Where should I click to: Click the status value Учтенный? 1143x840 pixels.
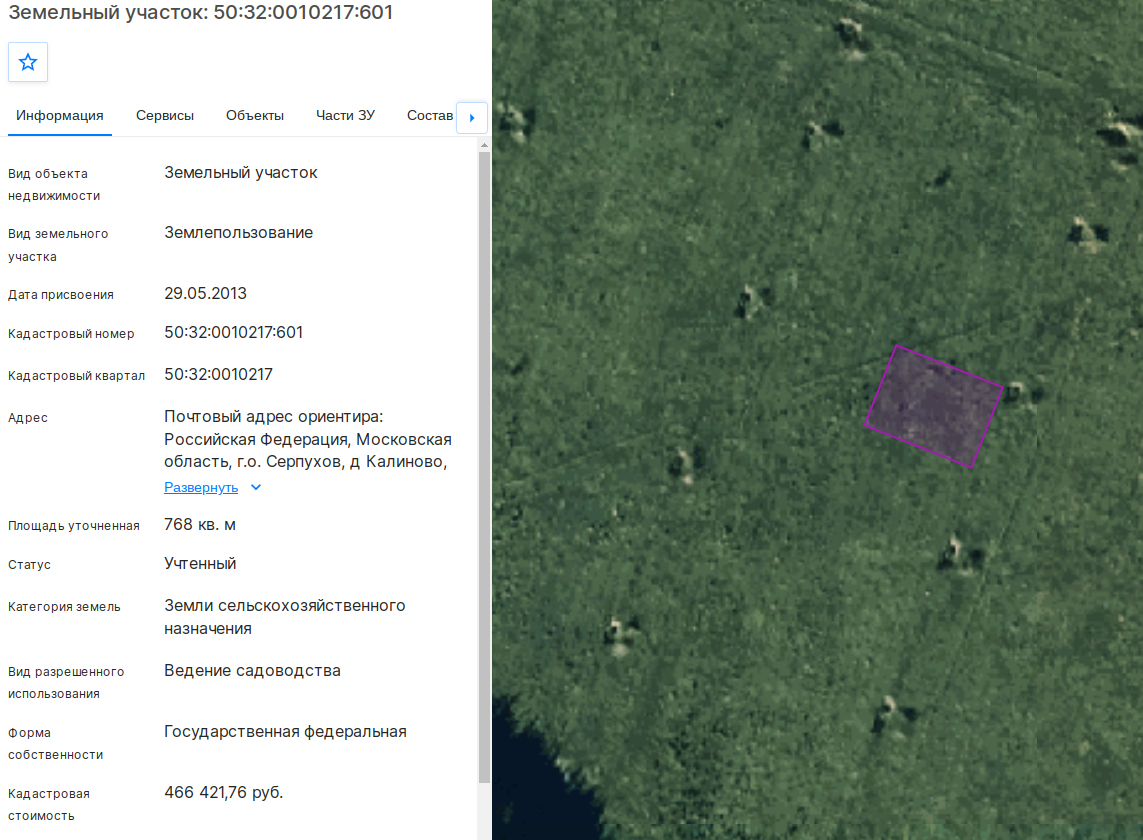[x=200, y=564]
